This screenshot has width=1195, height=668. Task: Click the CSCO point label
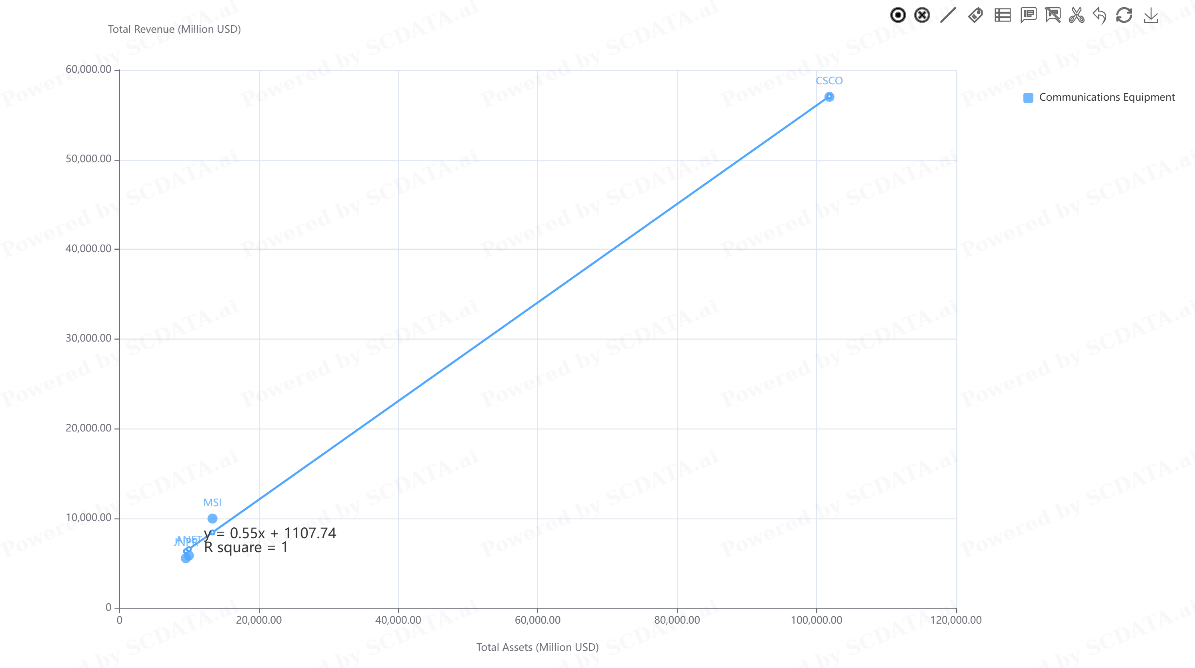829,81
